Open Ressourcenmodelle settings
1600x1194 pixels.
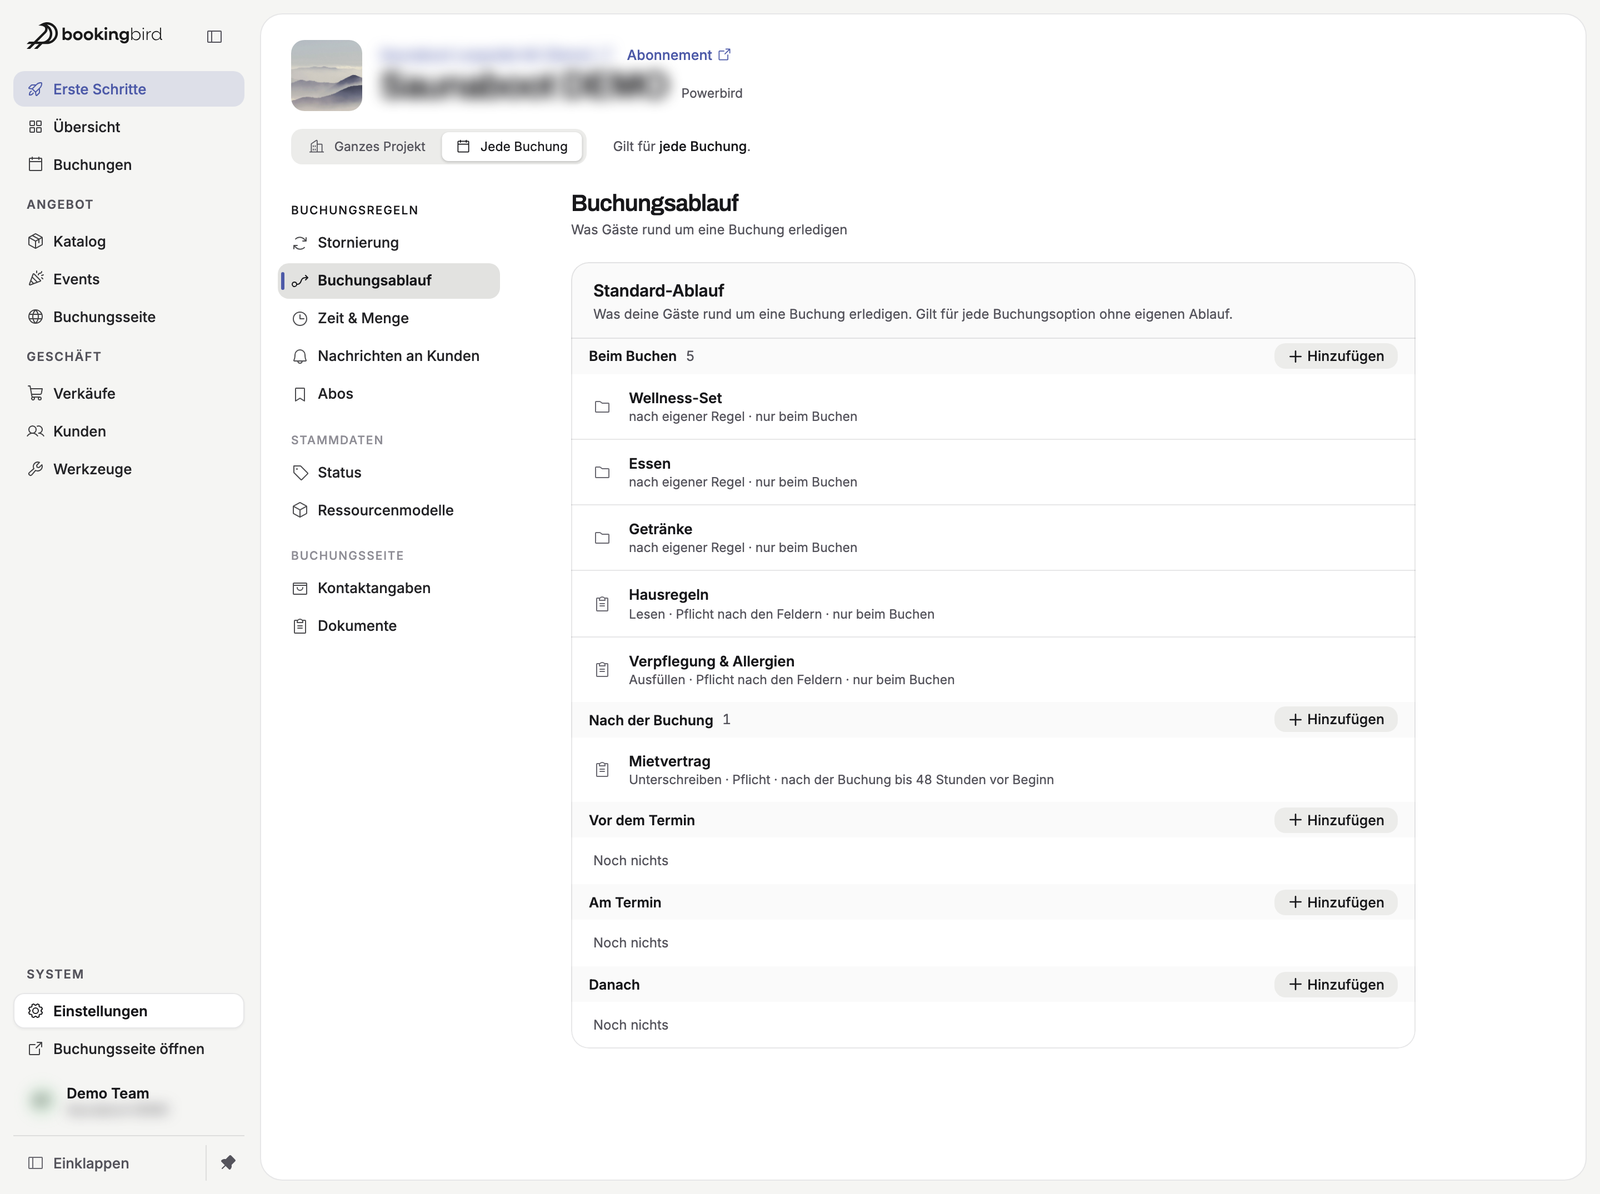point(389,510)
